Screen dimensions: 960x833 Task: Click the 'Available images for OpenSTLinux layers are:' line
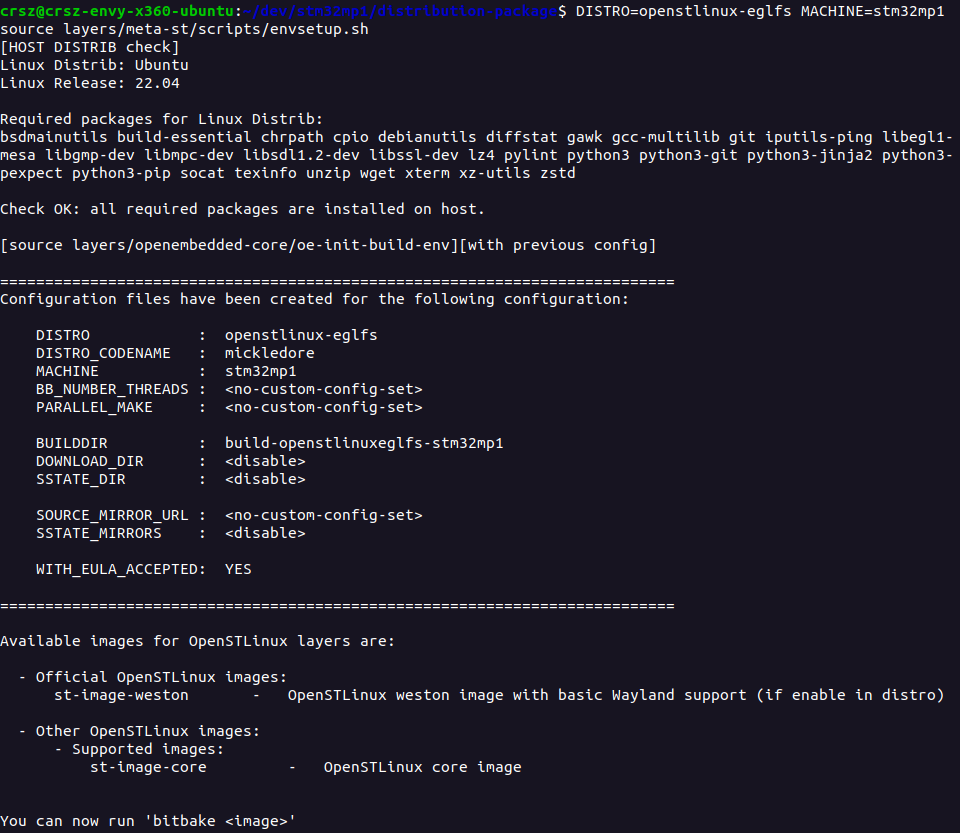pos(198,641)
